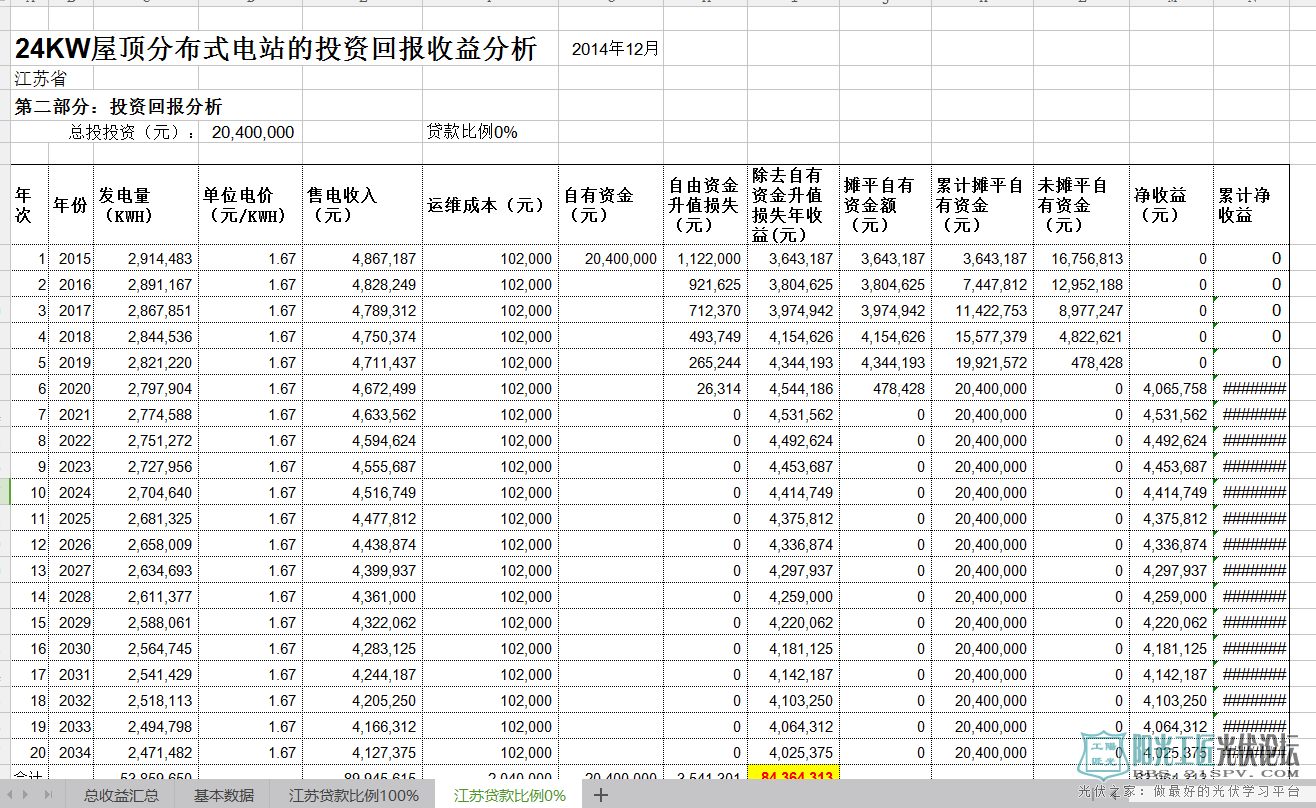Select the 总投投资（元） label cell
The height and width of the screenshot is (808, 1316).
(x=132, y=132)
